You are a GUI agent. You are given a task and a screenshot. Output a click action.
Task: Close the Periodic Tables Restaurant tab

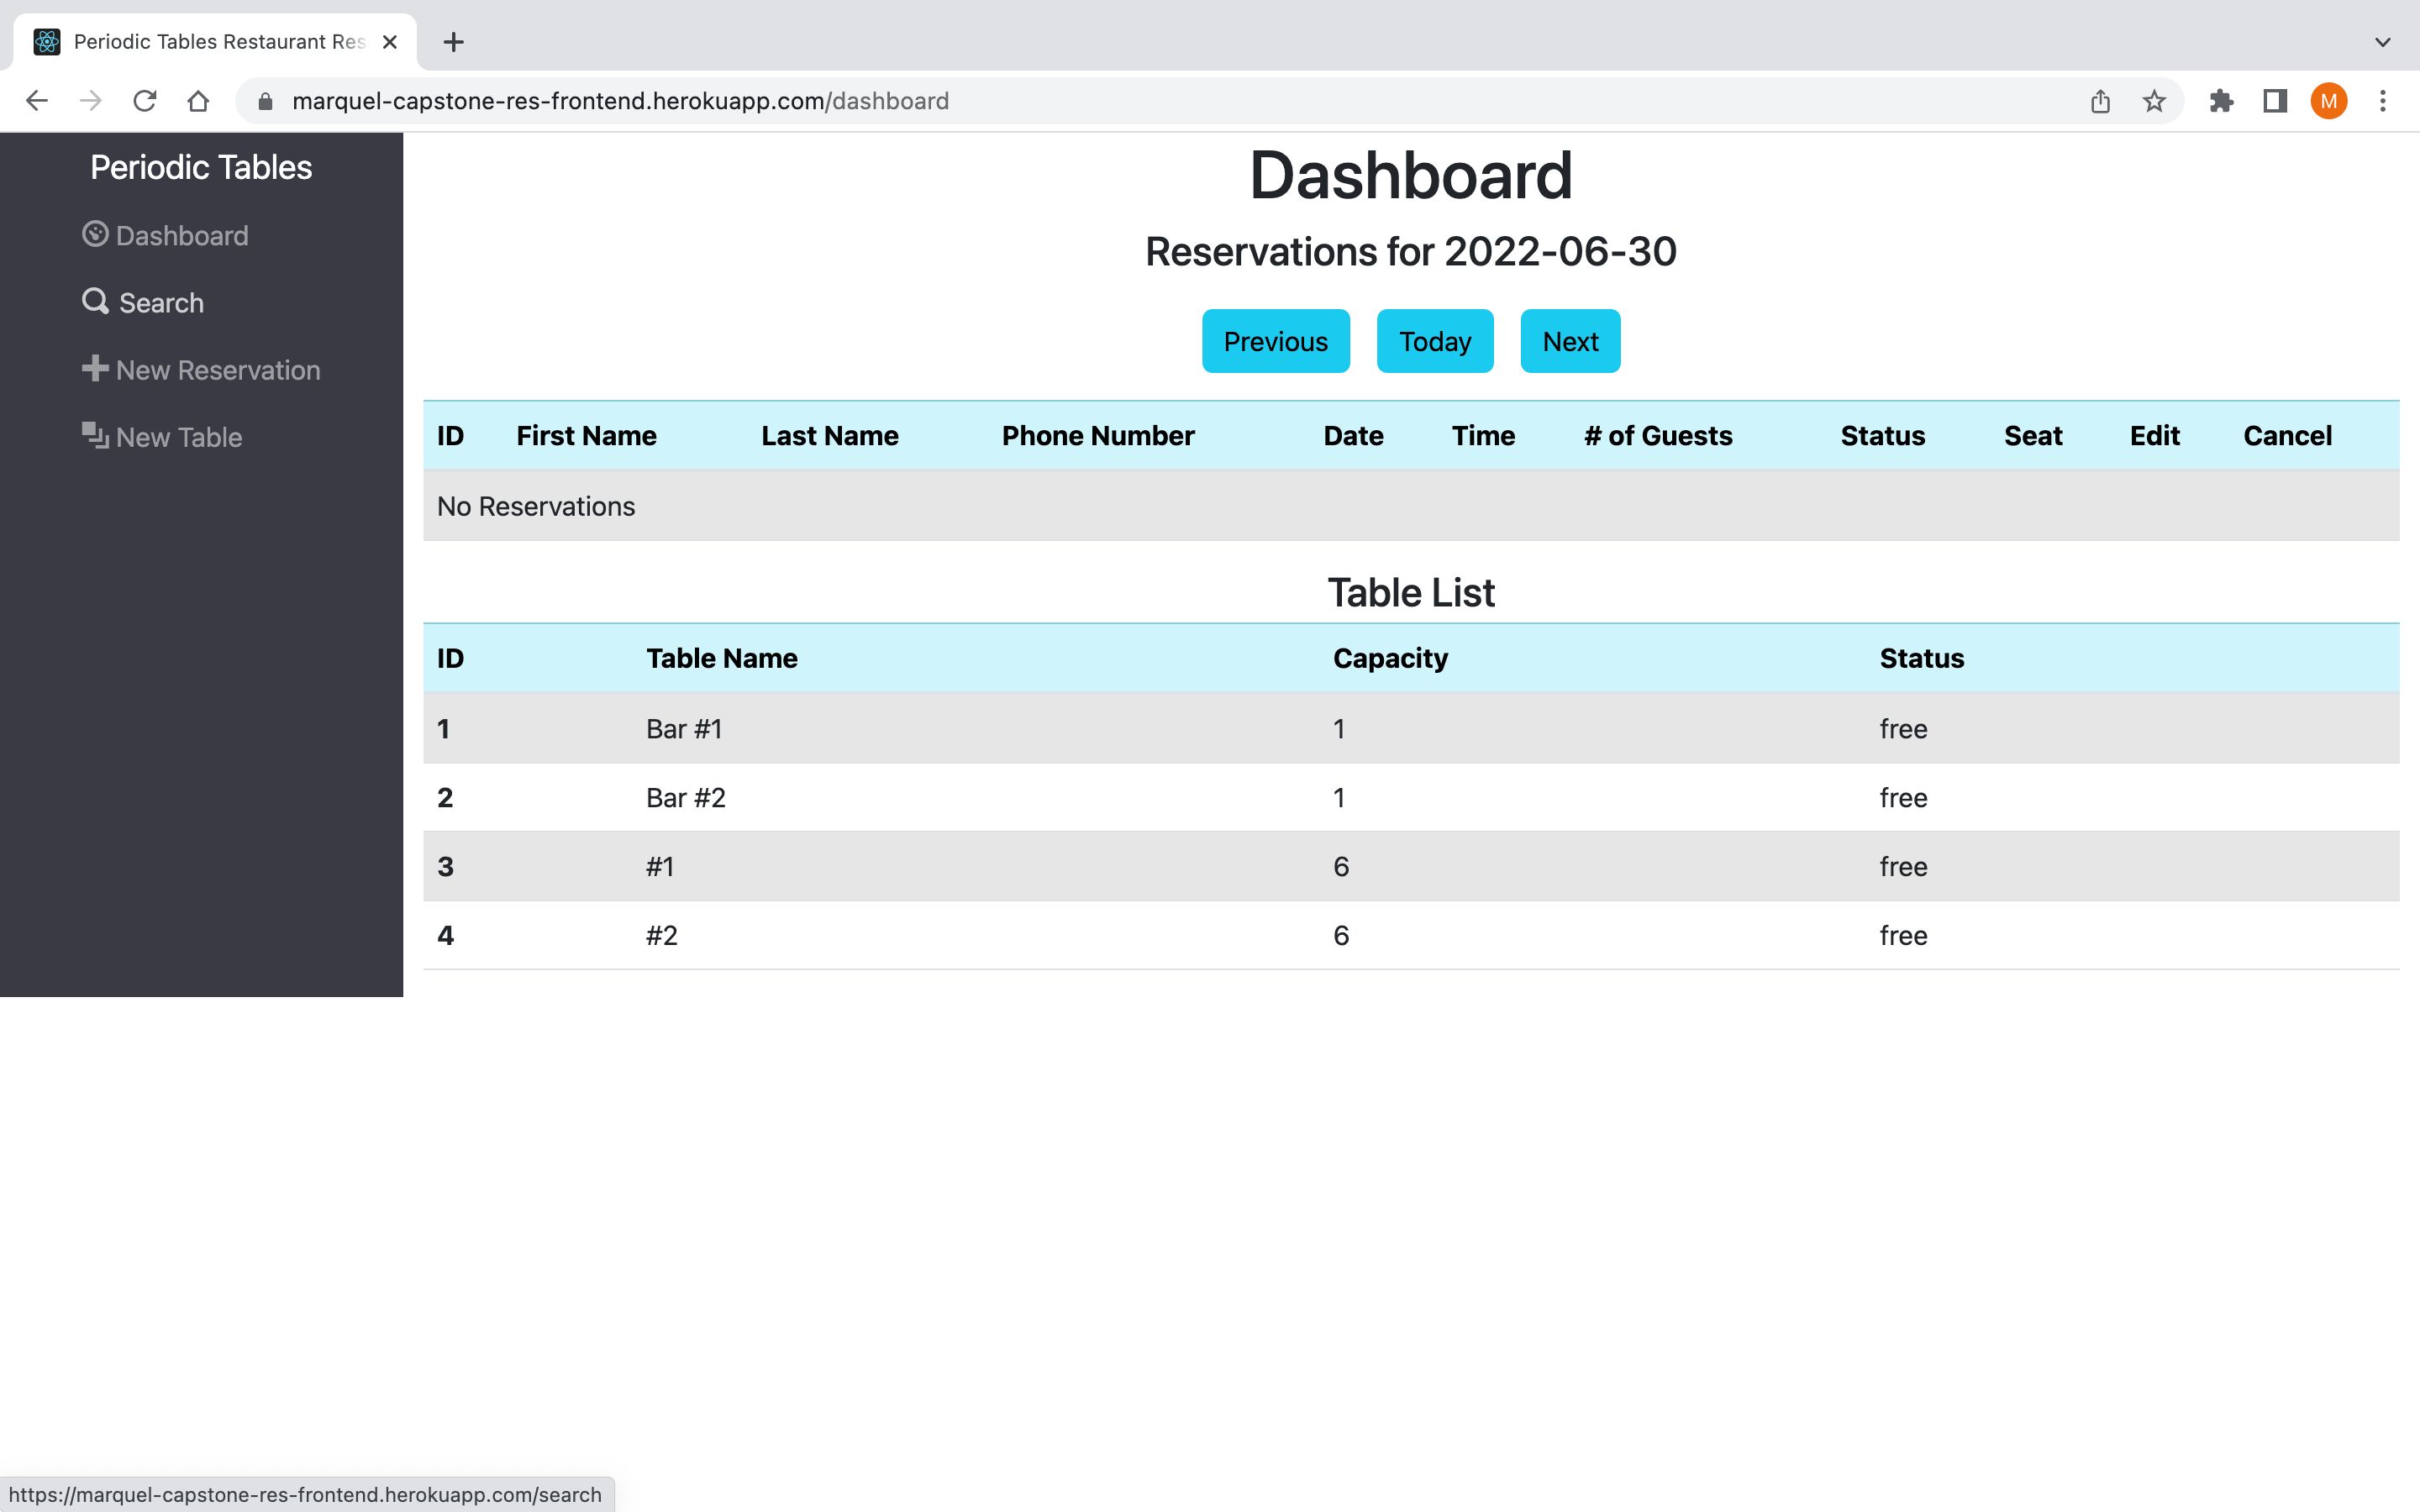point(390,42)
